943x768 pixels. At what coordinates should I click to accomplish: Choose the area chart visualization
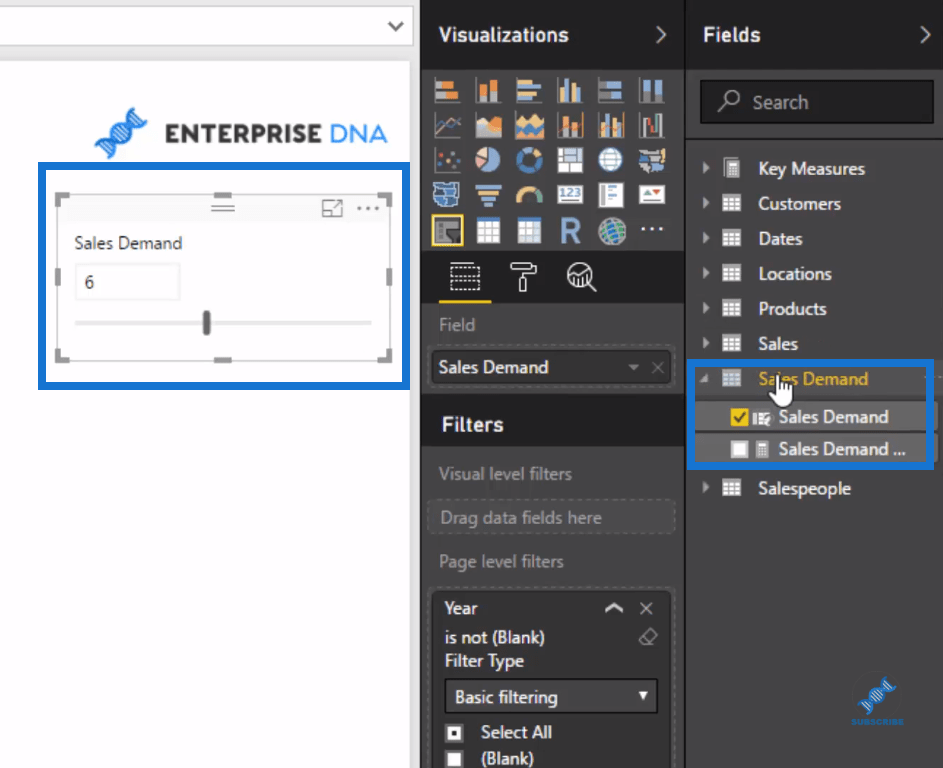click(x=488, y=126)
